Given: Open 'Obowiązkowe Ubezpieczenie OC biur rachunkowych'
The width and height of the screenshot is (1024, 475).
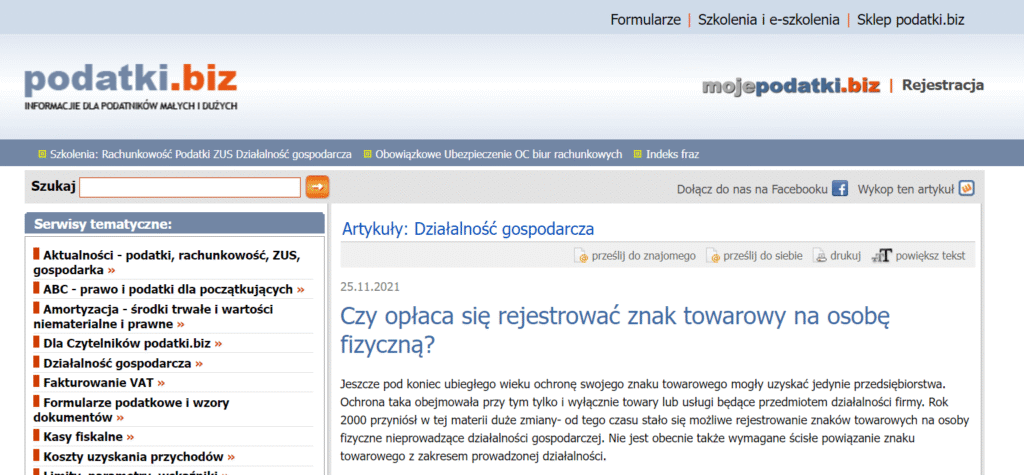Looking at the screenshot, I should pyautogui.click(x=498, y=154).
